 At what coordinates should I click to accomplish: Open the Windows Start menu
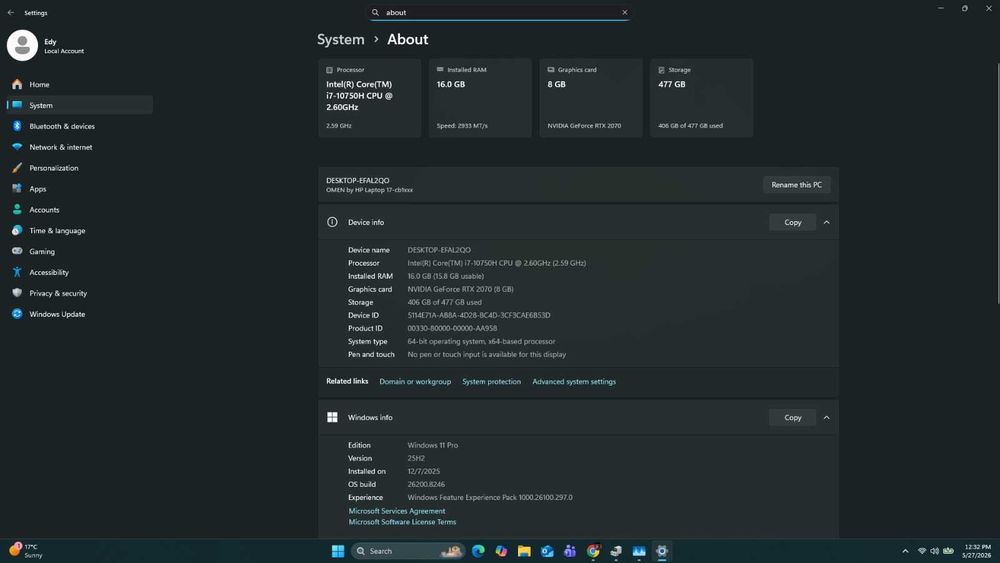[338, 551]
